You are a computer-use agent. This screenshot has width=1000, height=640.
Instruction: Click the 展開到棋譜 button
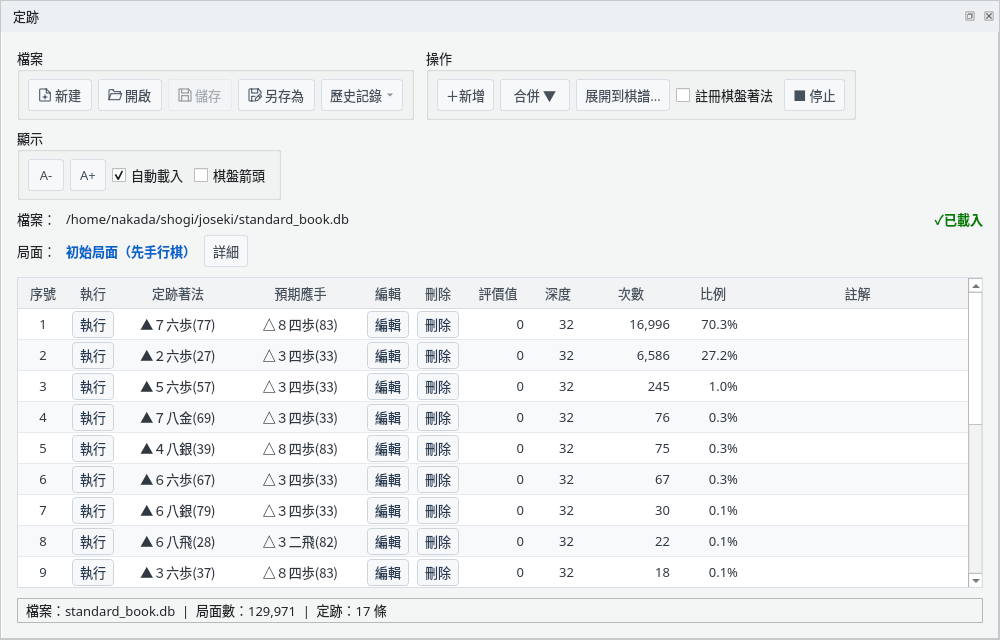click(x=622, y=96)
